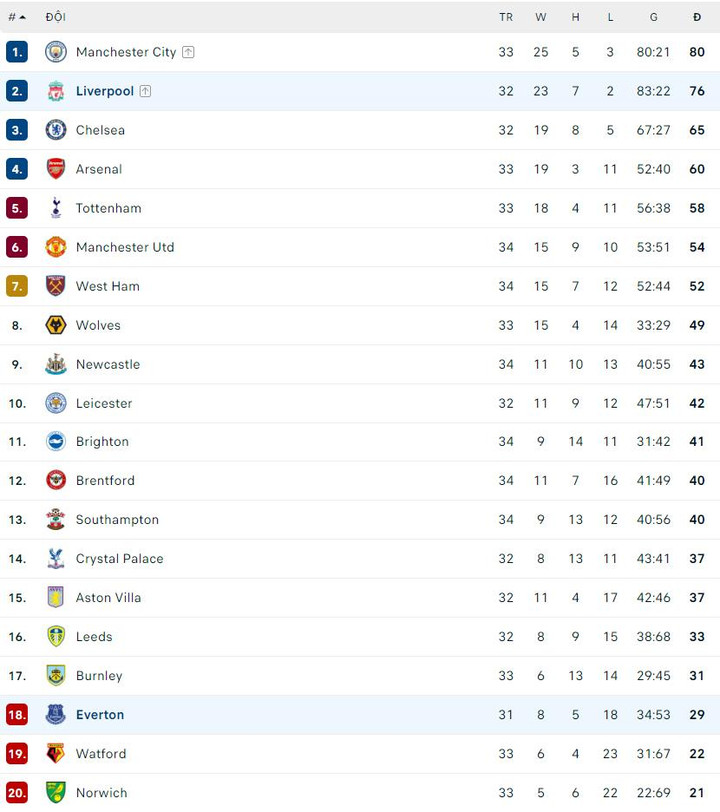720x812 pixels.
Task: Click rank badge number 1
Action: pyautogui.click(x=17, y=52)
